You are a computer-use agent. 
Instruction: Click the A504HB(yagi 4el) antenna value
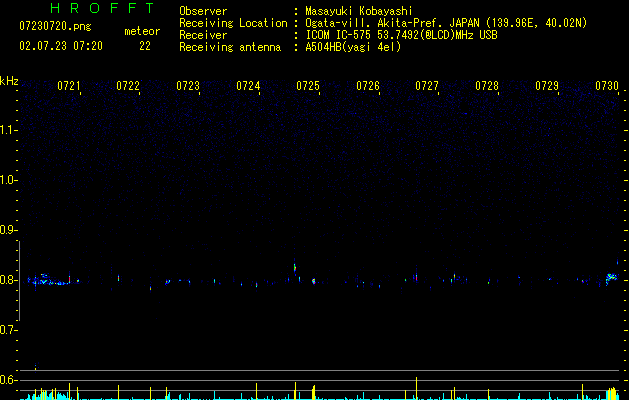coord(353,47)
